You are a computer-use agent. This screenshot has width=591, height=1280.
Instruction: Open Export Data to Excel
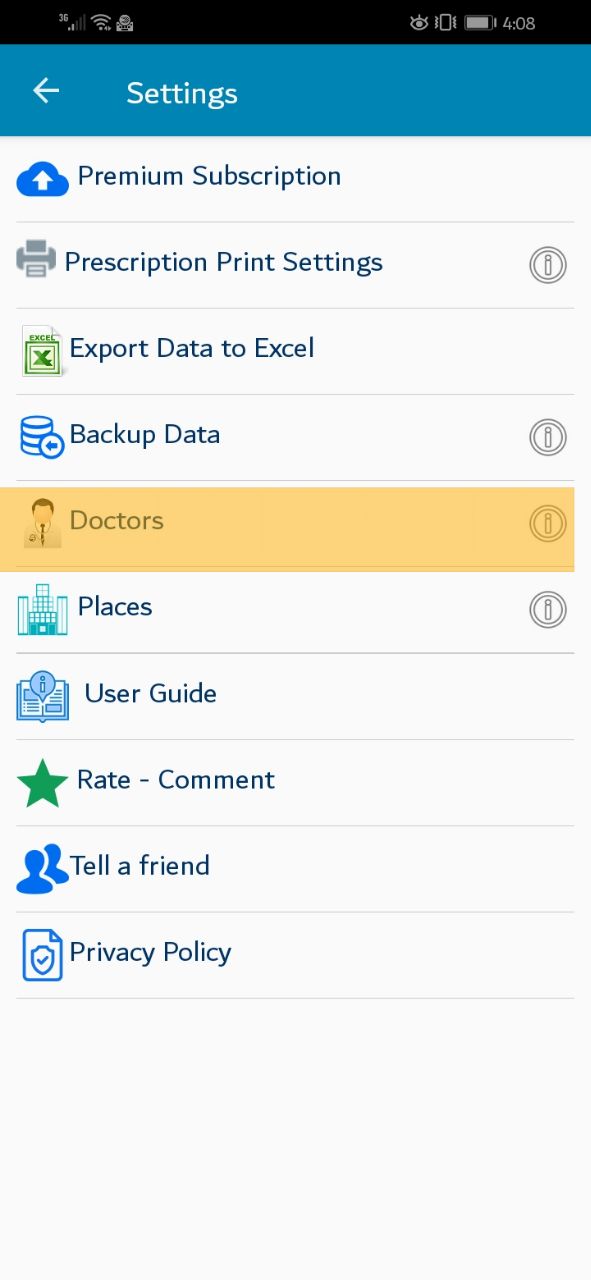coord(295,351)
